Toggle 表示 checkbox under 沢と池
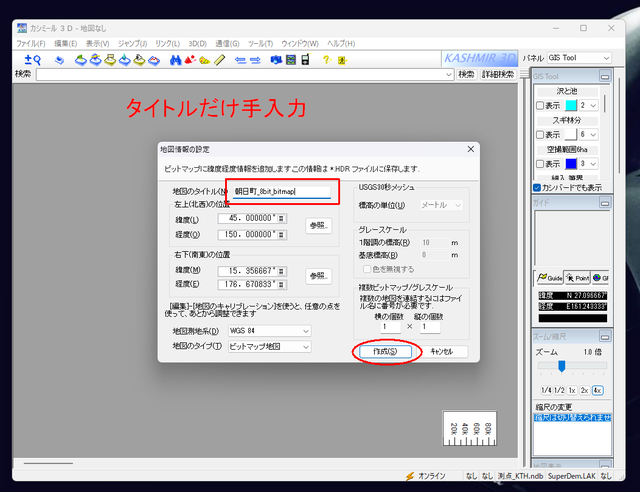The width and height of the screenshot is (640, 492). (540, 106)
